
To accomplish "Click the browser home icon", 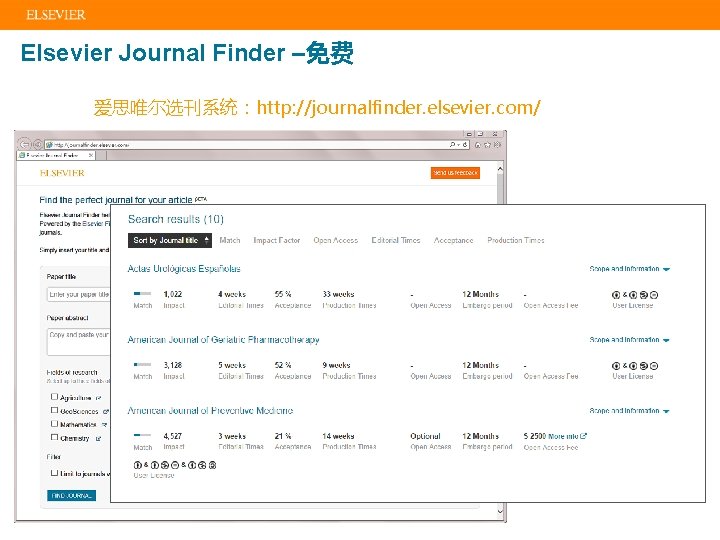I will point(478,145).
